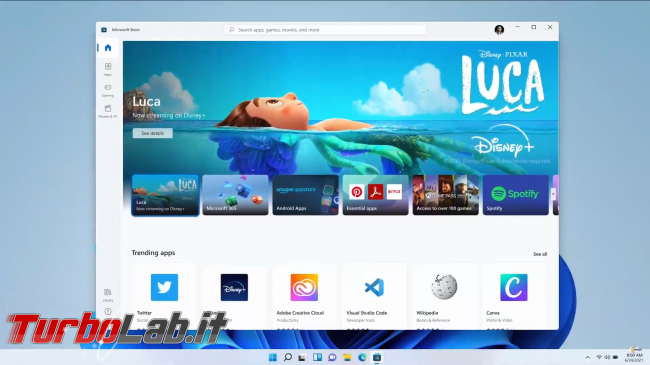Image resolution: width=650 pixels, height=365 pixels.
Task: Click the search magnifier icon in search box
Action: pos(232,30)
